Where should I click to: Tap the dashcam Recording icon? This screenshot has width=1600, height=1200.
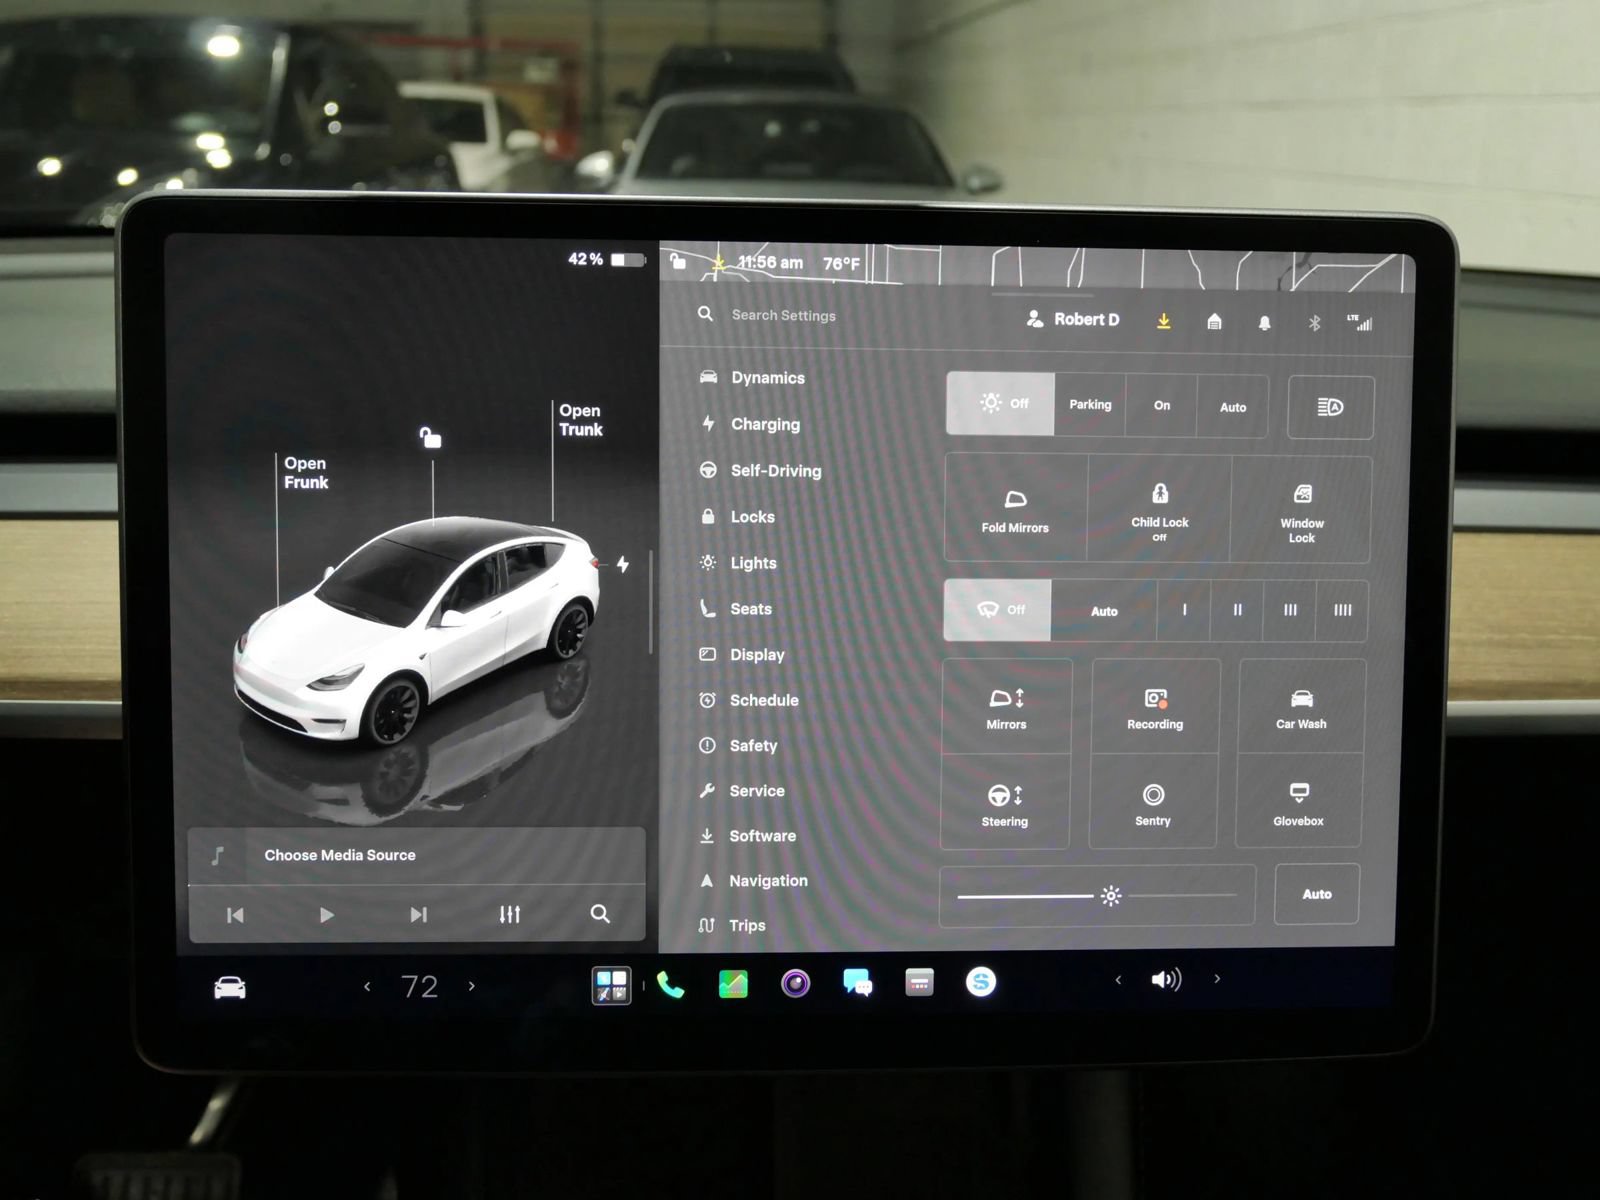point(1155,708)
